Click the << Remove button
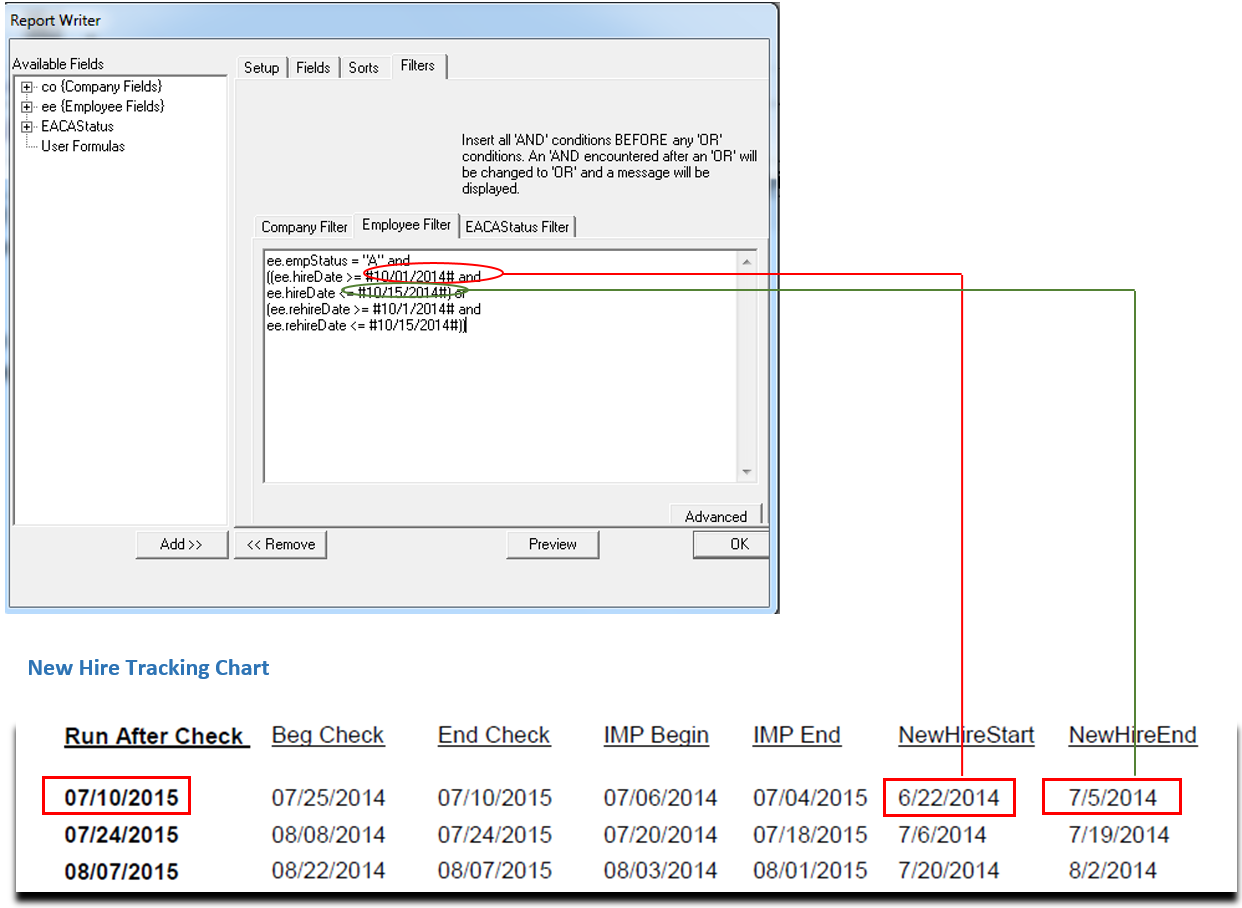The width and height of the screenshot is (1242, 908). click(x=280, y=544)
